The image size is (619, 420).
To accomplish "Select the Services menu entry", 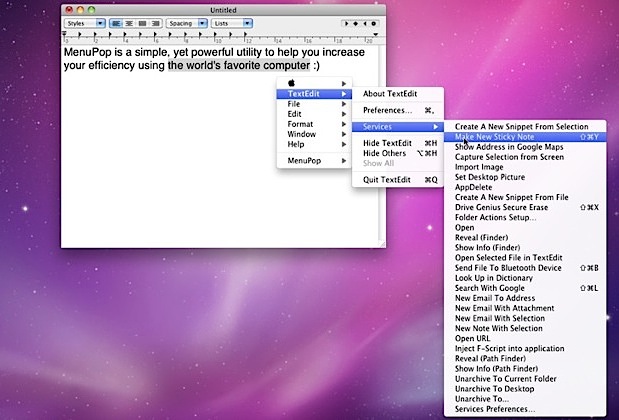I will [x=398, y=127].
